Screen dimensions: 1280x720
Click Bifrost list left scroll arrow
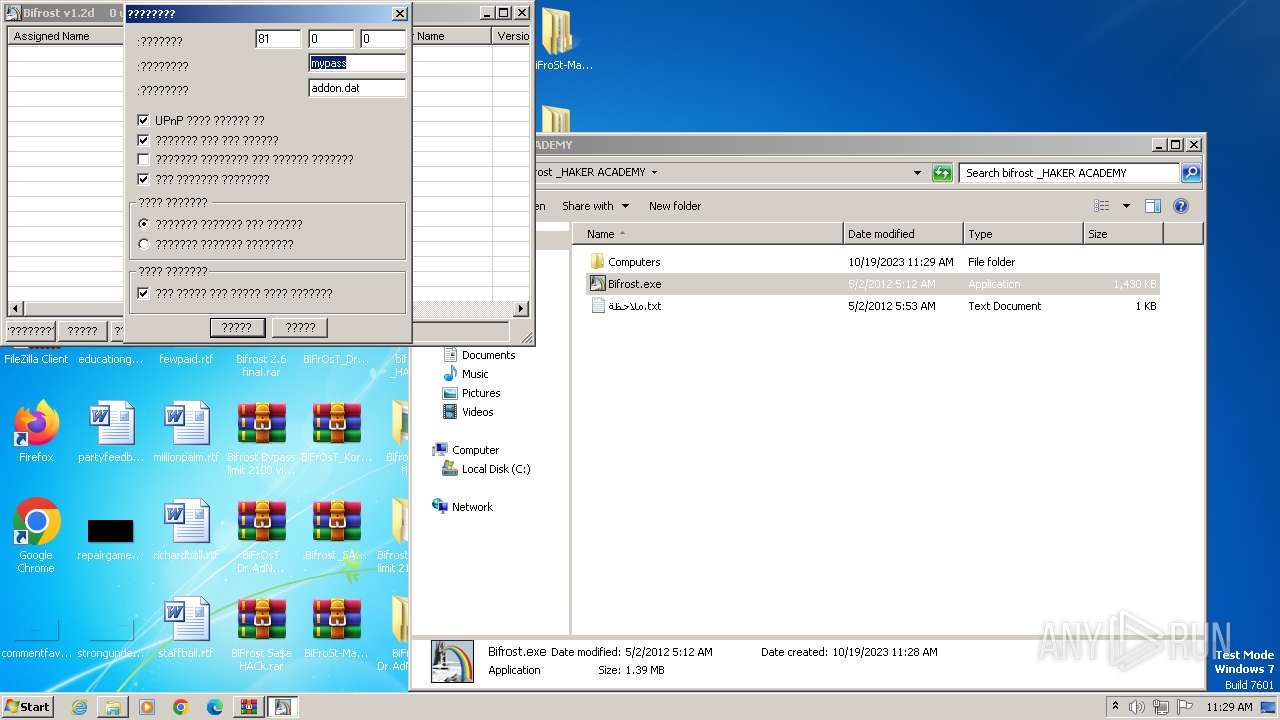[14, 309]
